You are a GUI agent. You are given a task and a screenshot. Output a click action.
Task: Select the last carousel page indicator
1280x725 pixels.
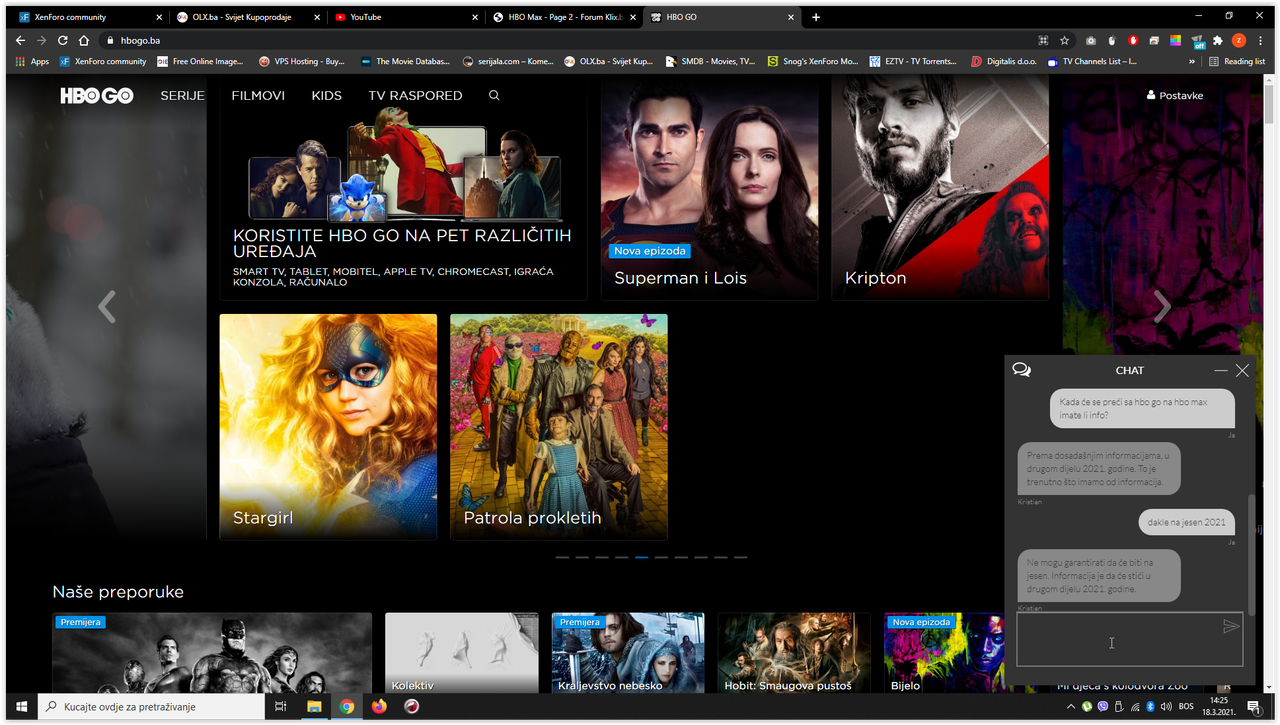click(x=740, y=557)
